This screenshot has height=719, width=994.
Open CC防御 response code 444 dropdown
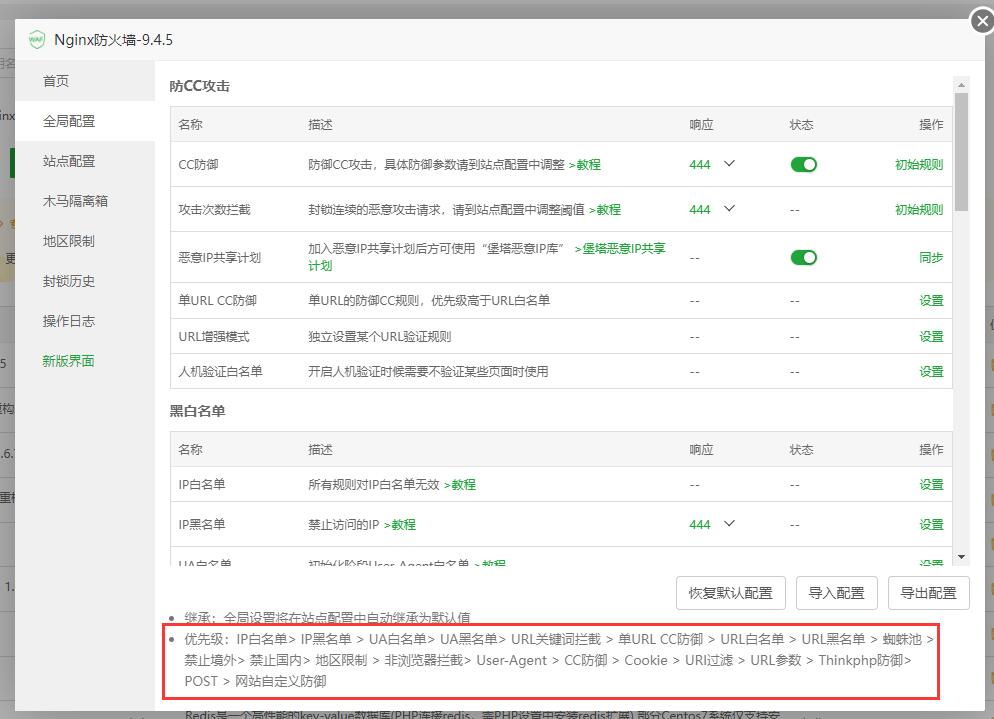(712, 164)
